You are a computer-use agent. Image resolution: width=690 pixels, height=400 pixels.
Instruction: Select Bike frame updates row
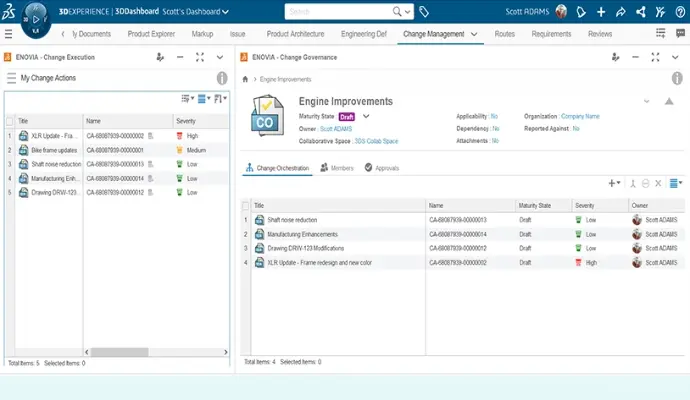(x=117, y=150)
